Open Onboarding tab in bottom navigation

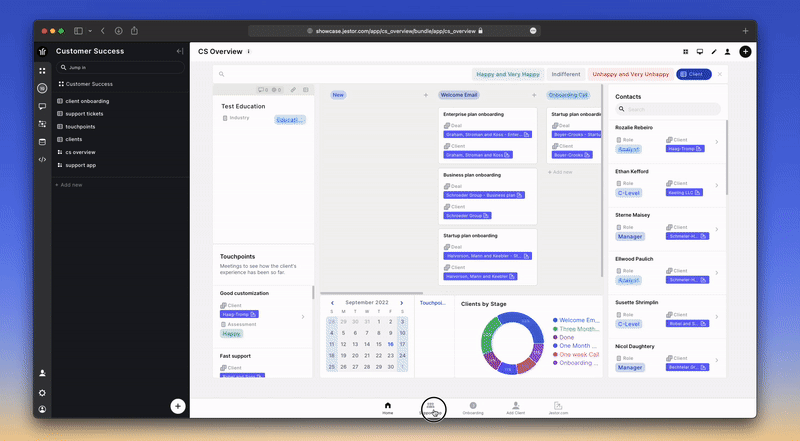473,407
